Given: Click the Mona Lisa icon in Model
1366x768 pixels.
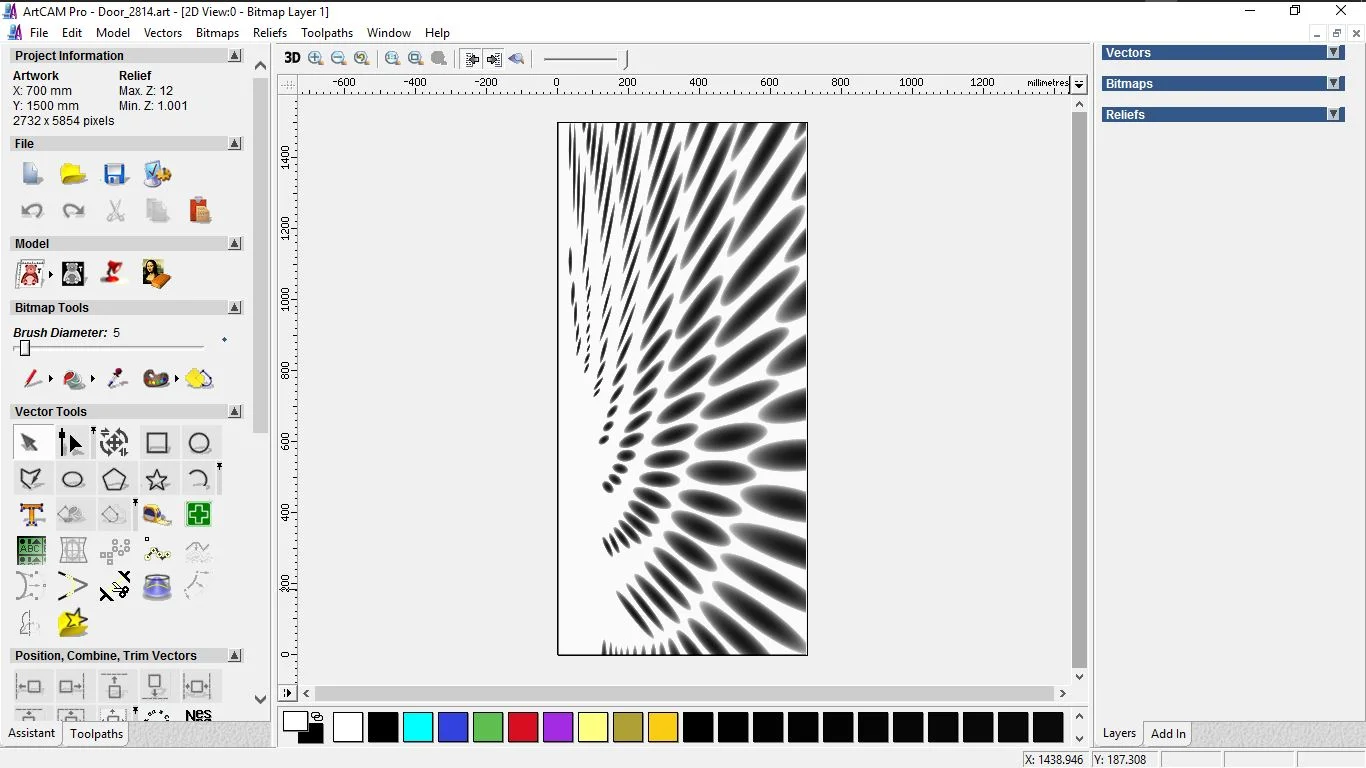Looking at the screenshot, I should [x=156, y=273].
